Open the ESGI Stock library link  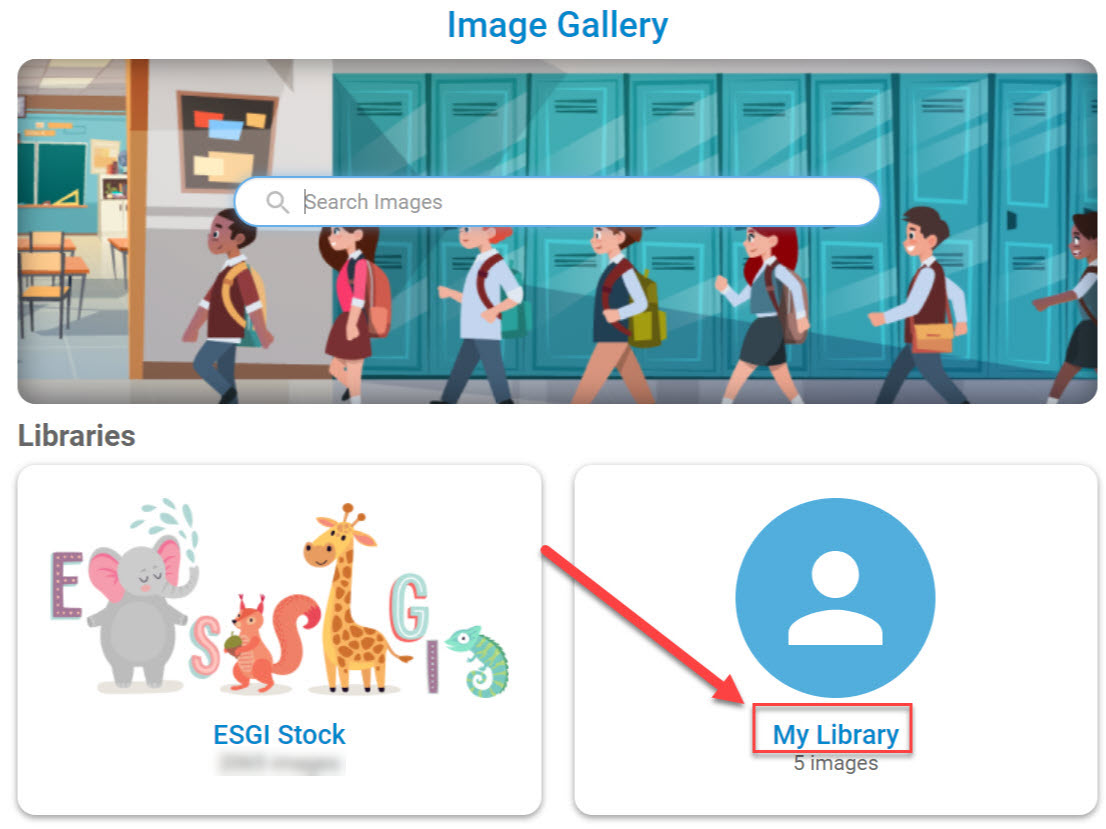[x=279, y=734]
